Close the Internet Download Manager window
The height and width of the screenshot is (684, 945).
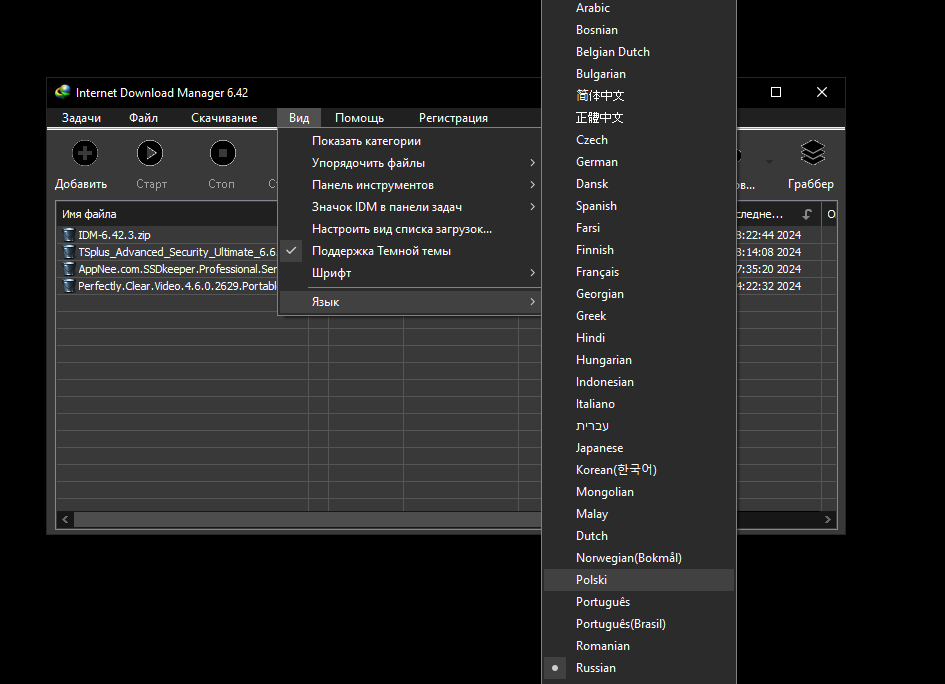click(x=821, y=92)
